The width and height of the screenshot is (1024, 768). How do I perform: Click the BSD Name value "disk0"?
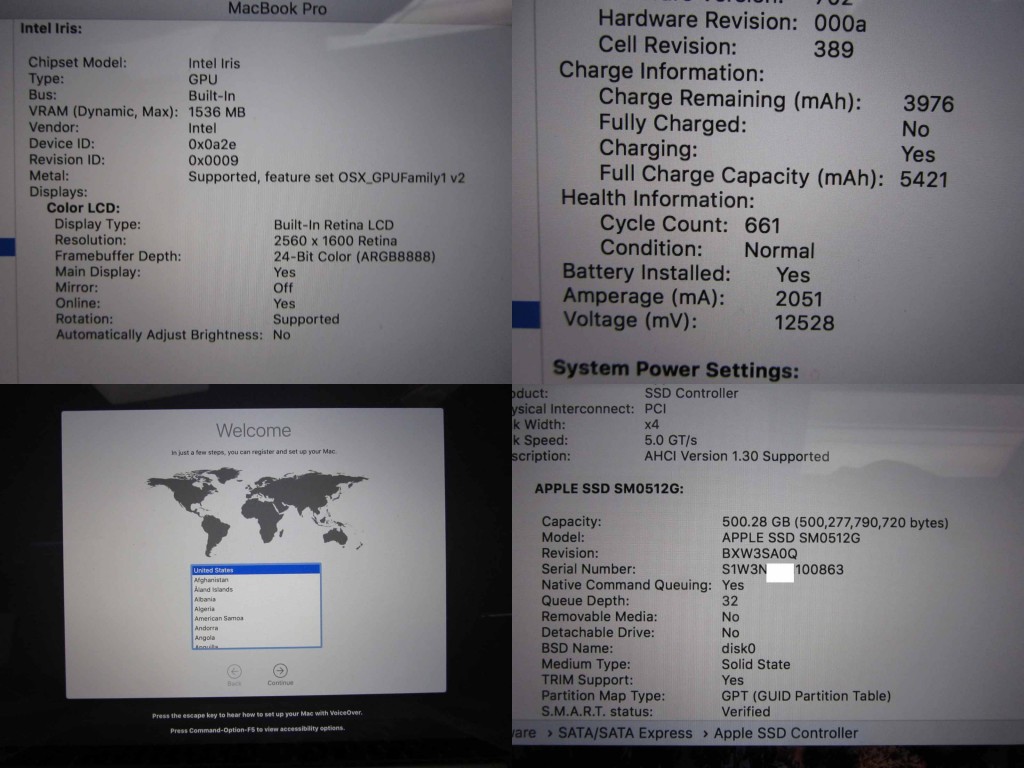tap(739, 648)
